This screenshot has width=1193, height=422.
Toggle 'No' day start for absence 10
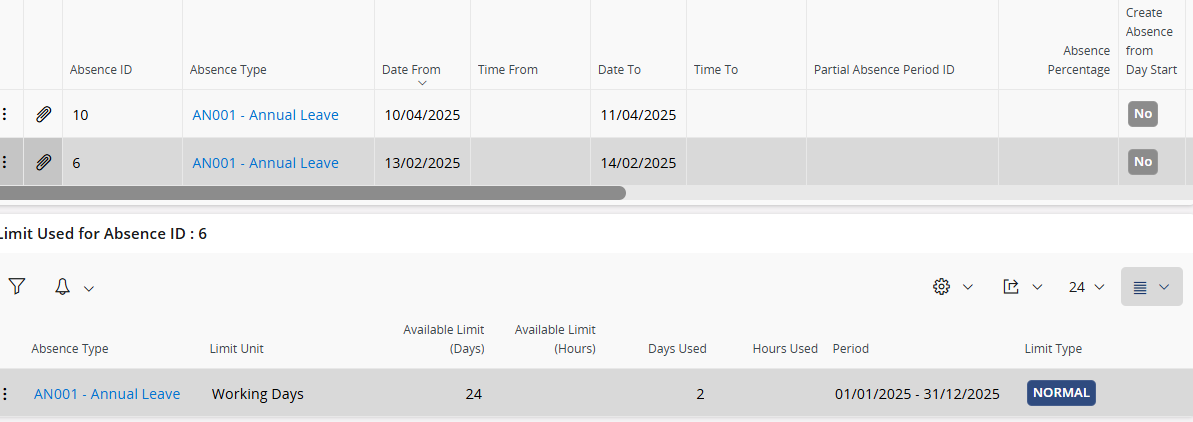(x=1143, y=114)
